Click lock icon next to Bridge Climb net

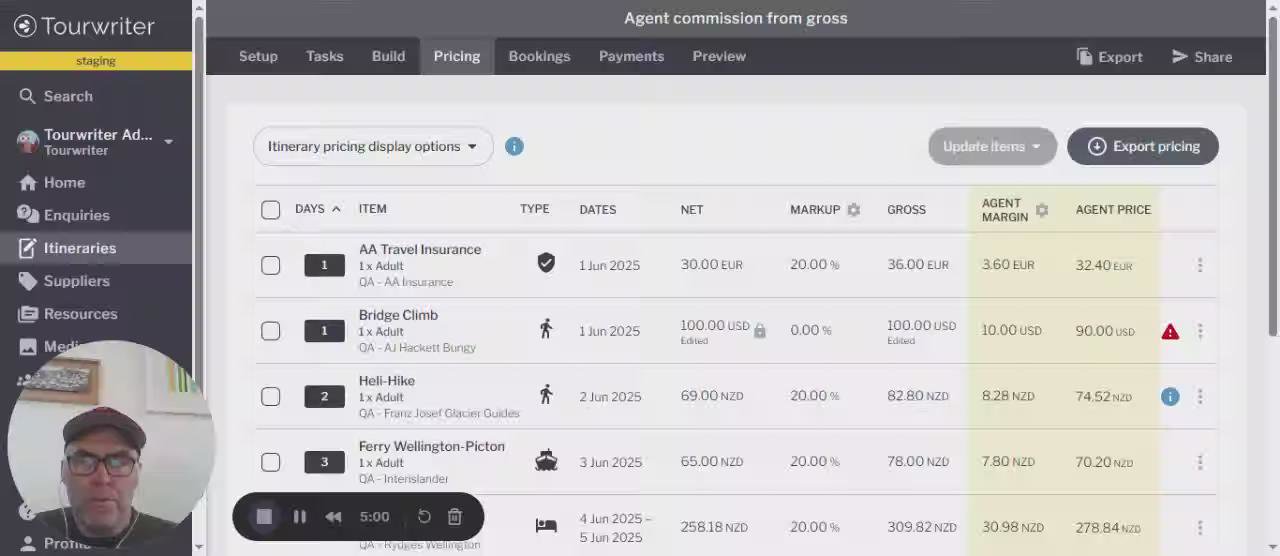pyautogui.click(x=759, y=331)
